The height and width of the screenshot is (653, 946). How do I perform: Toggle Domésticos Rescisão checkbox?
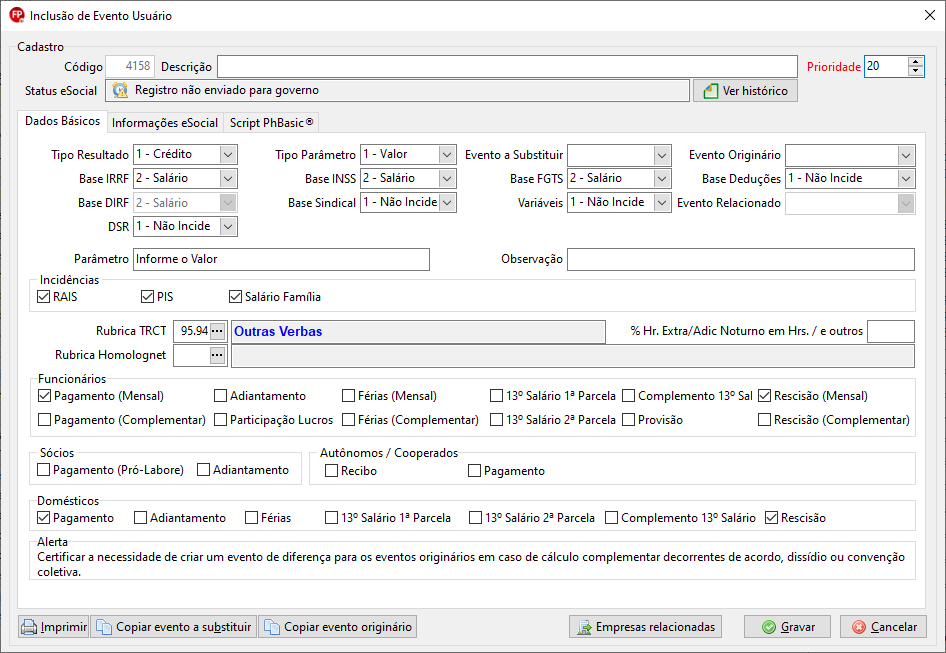click(771, 518)
